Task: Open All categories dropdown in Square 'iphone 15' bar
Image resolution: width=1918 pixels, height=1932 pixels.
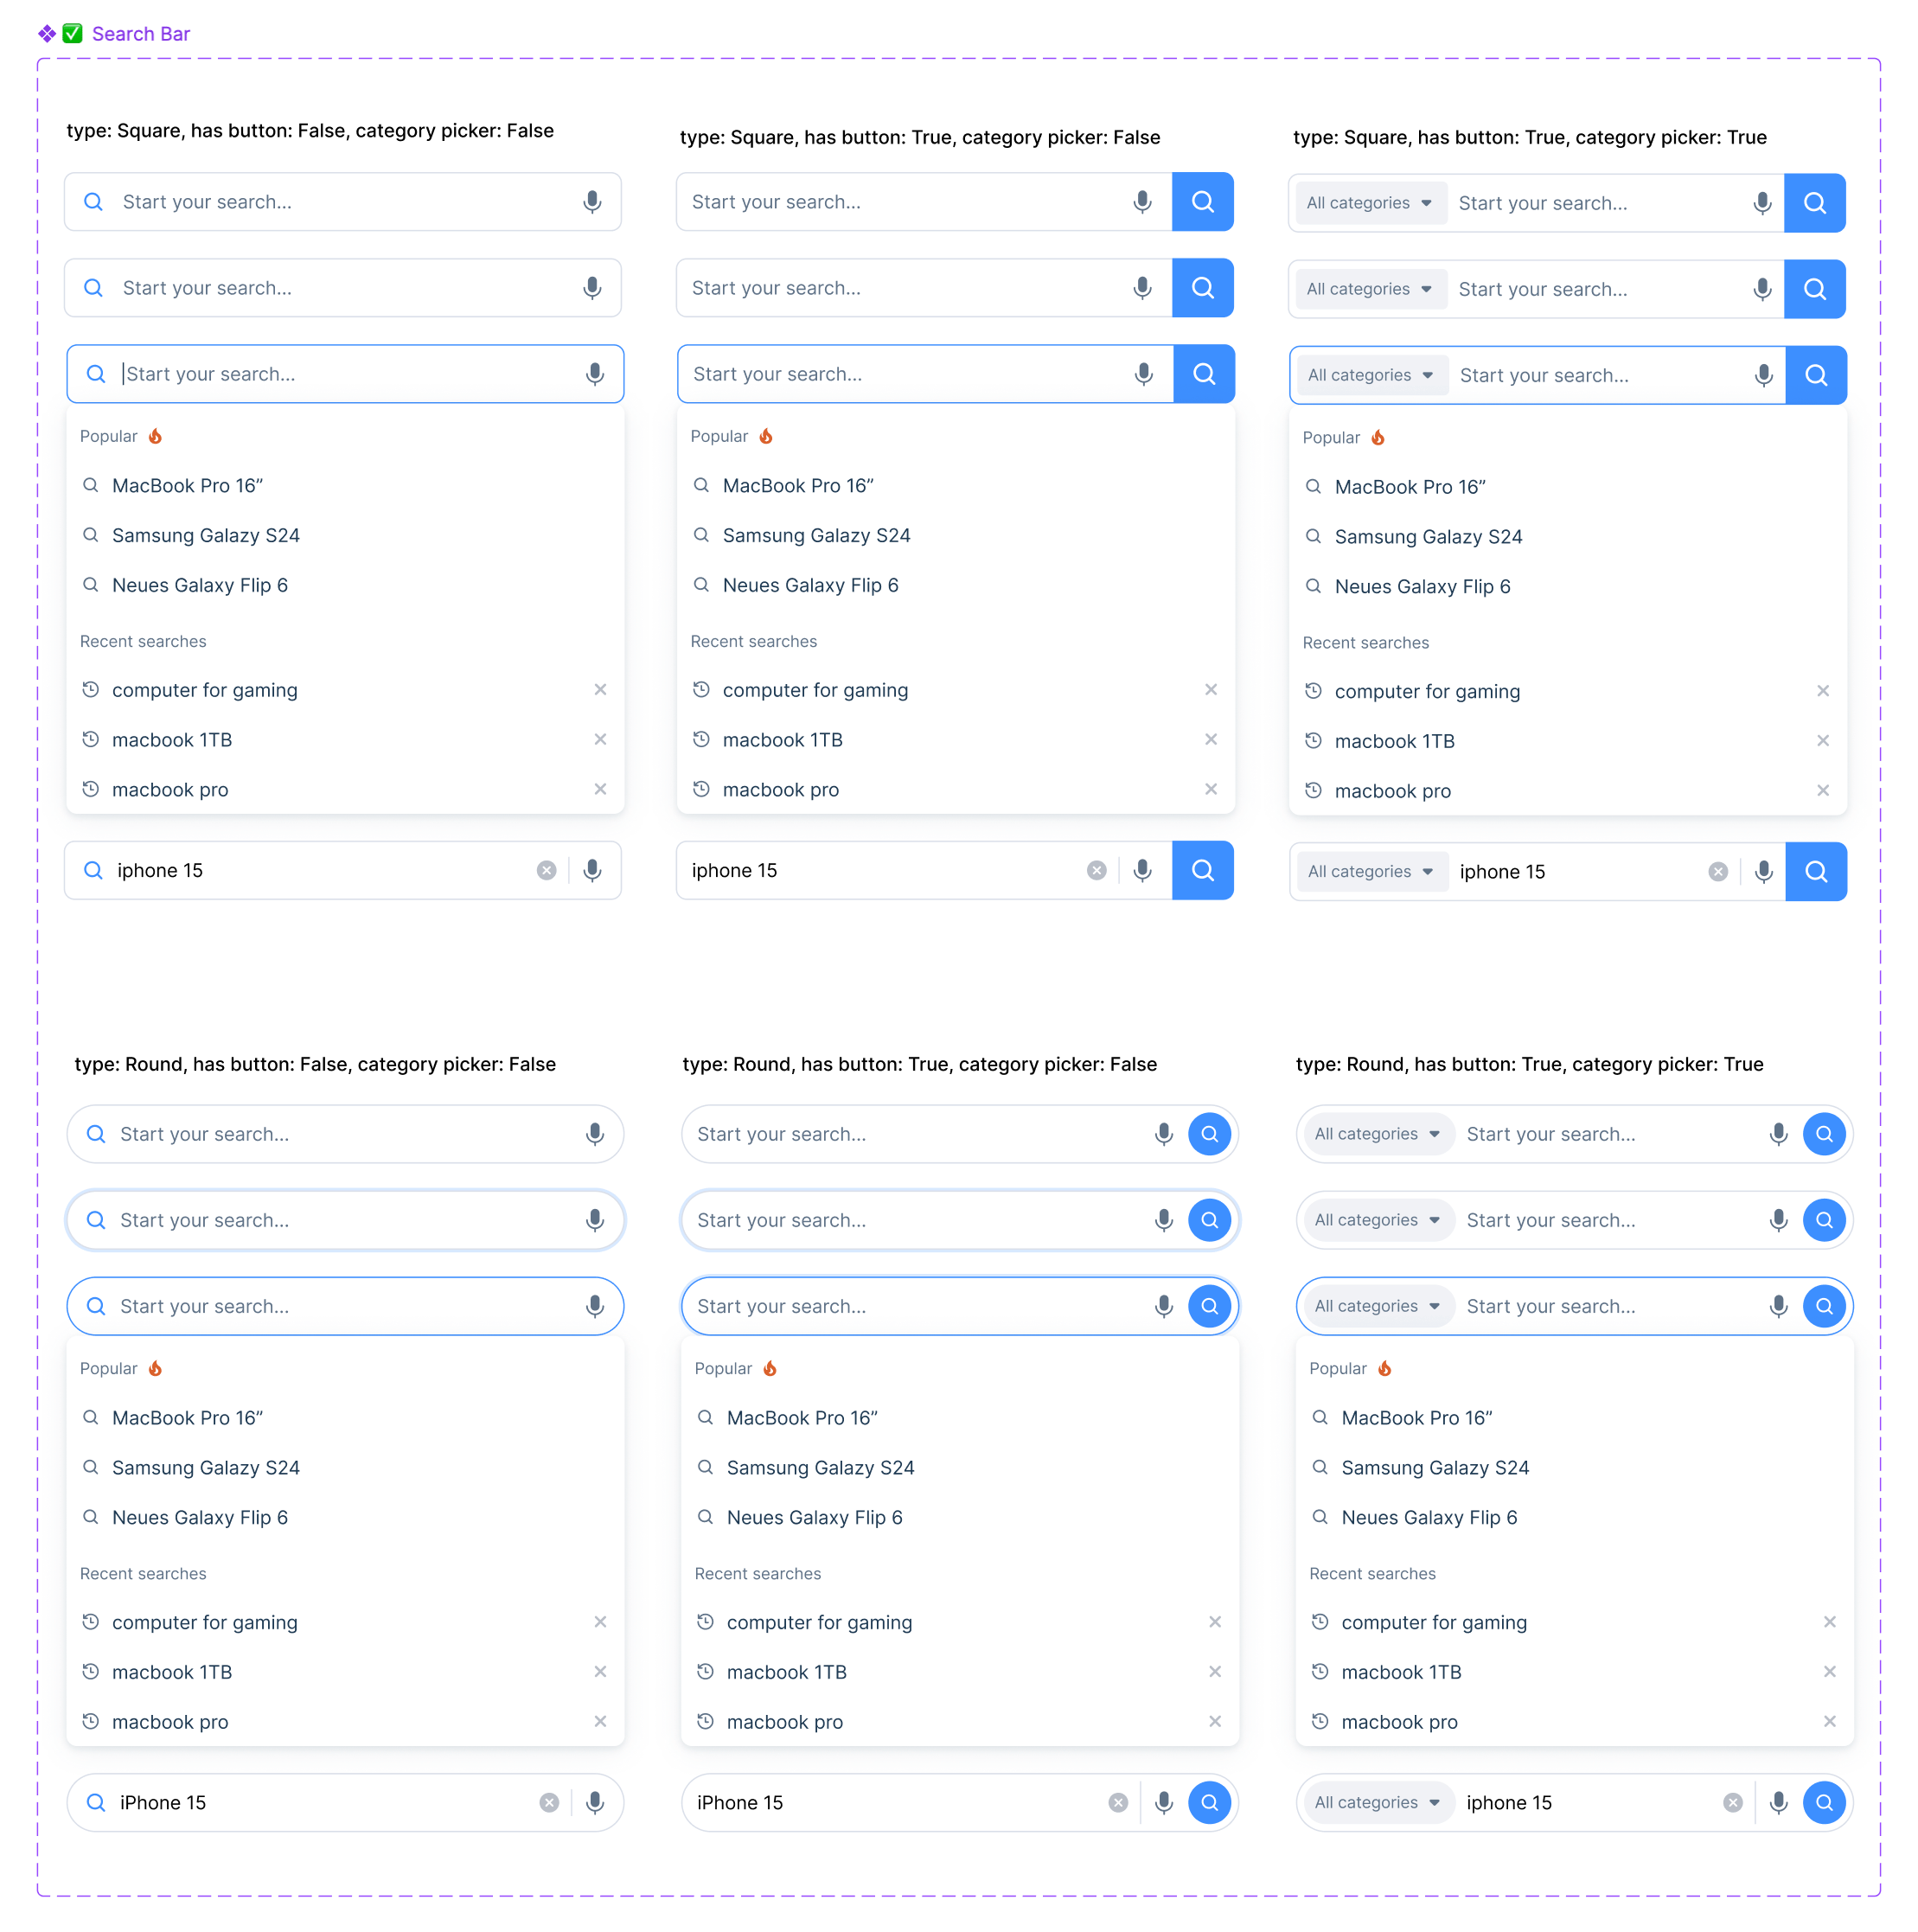Action: [1370, 871]
